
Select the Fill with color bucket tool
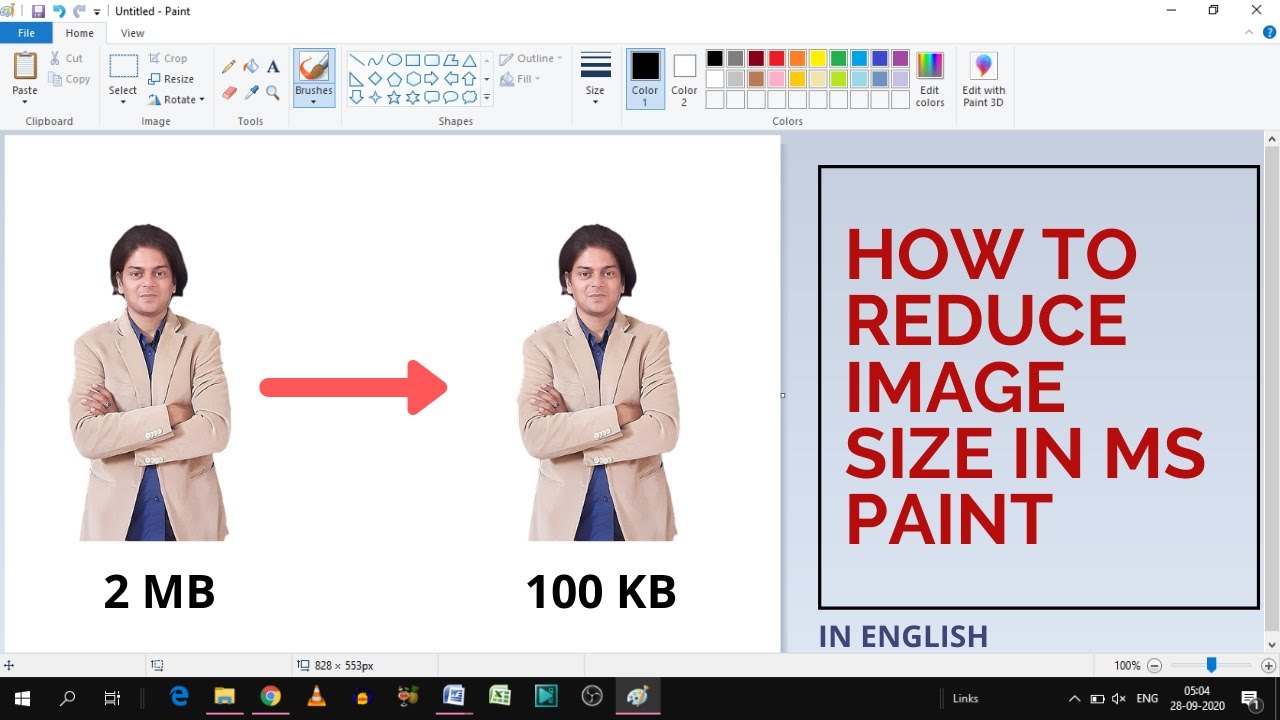[x=251, y=67]
